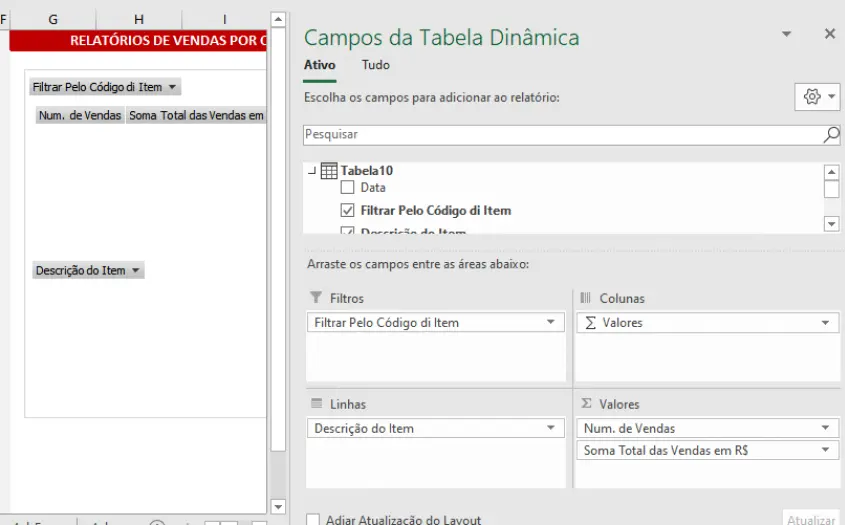Click the Linhas area icon

point(316,403)
